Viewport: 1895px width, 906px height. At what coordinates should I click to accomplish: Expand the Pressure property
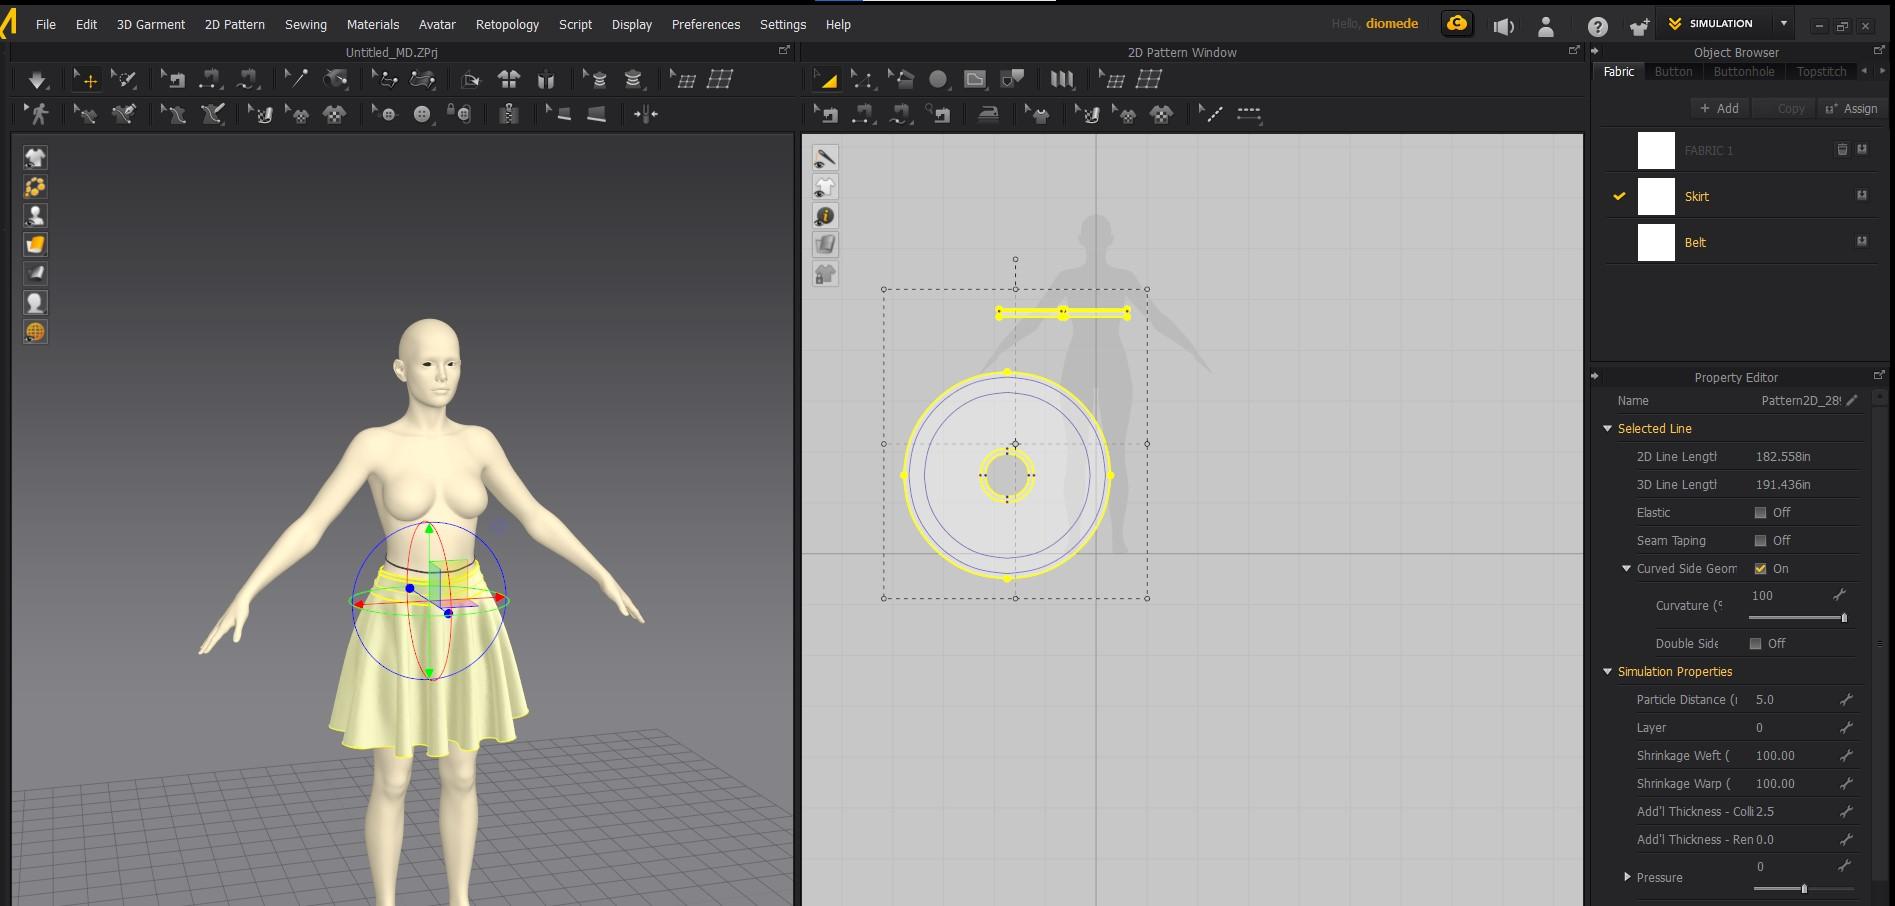pos(1627,878)
